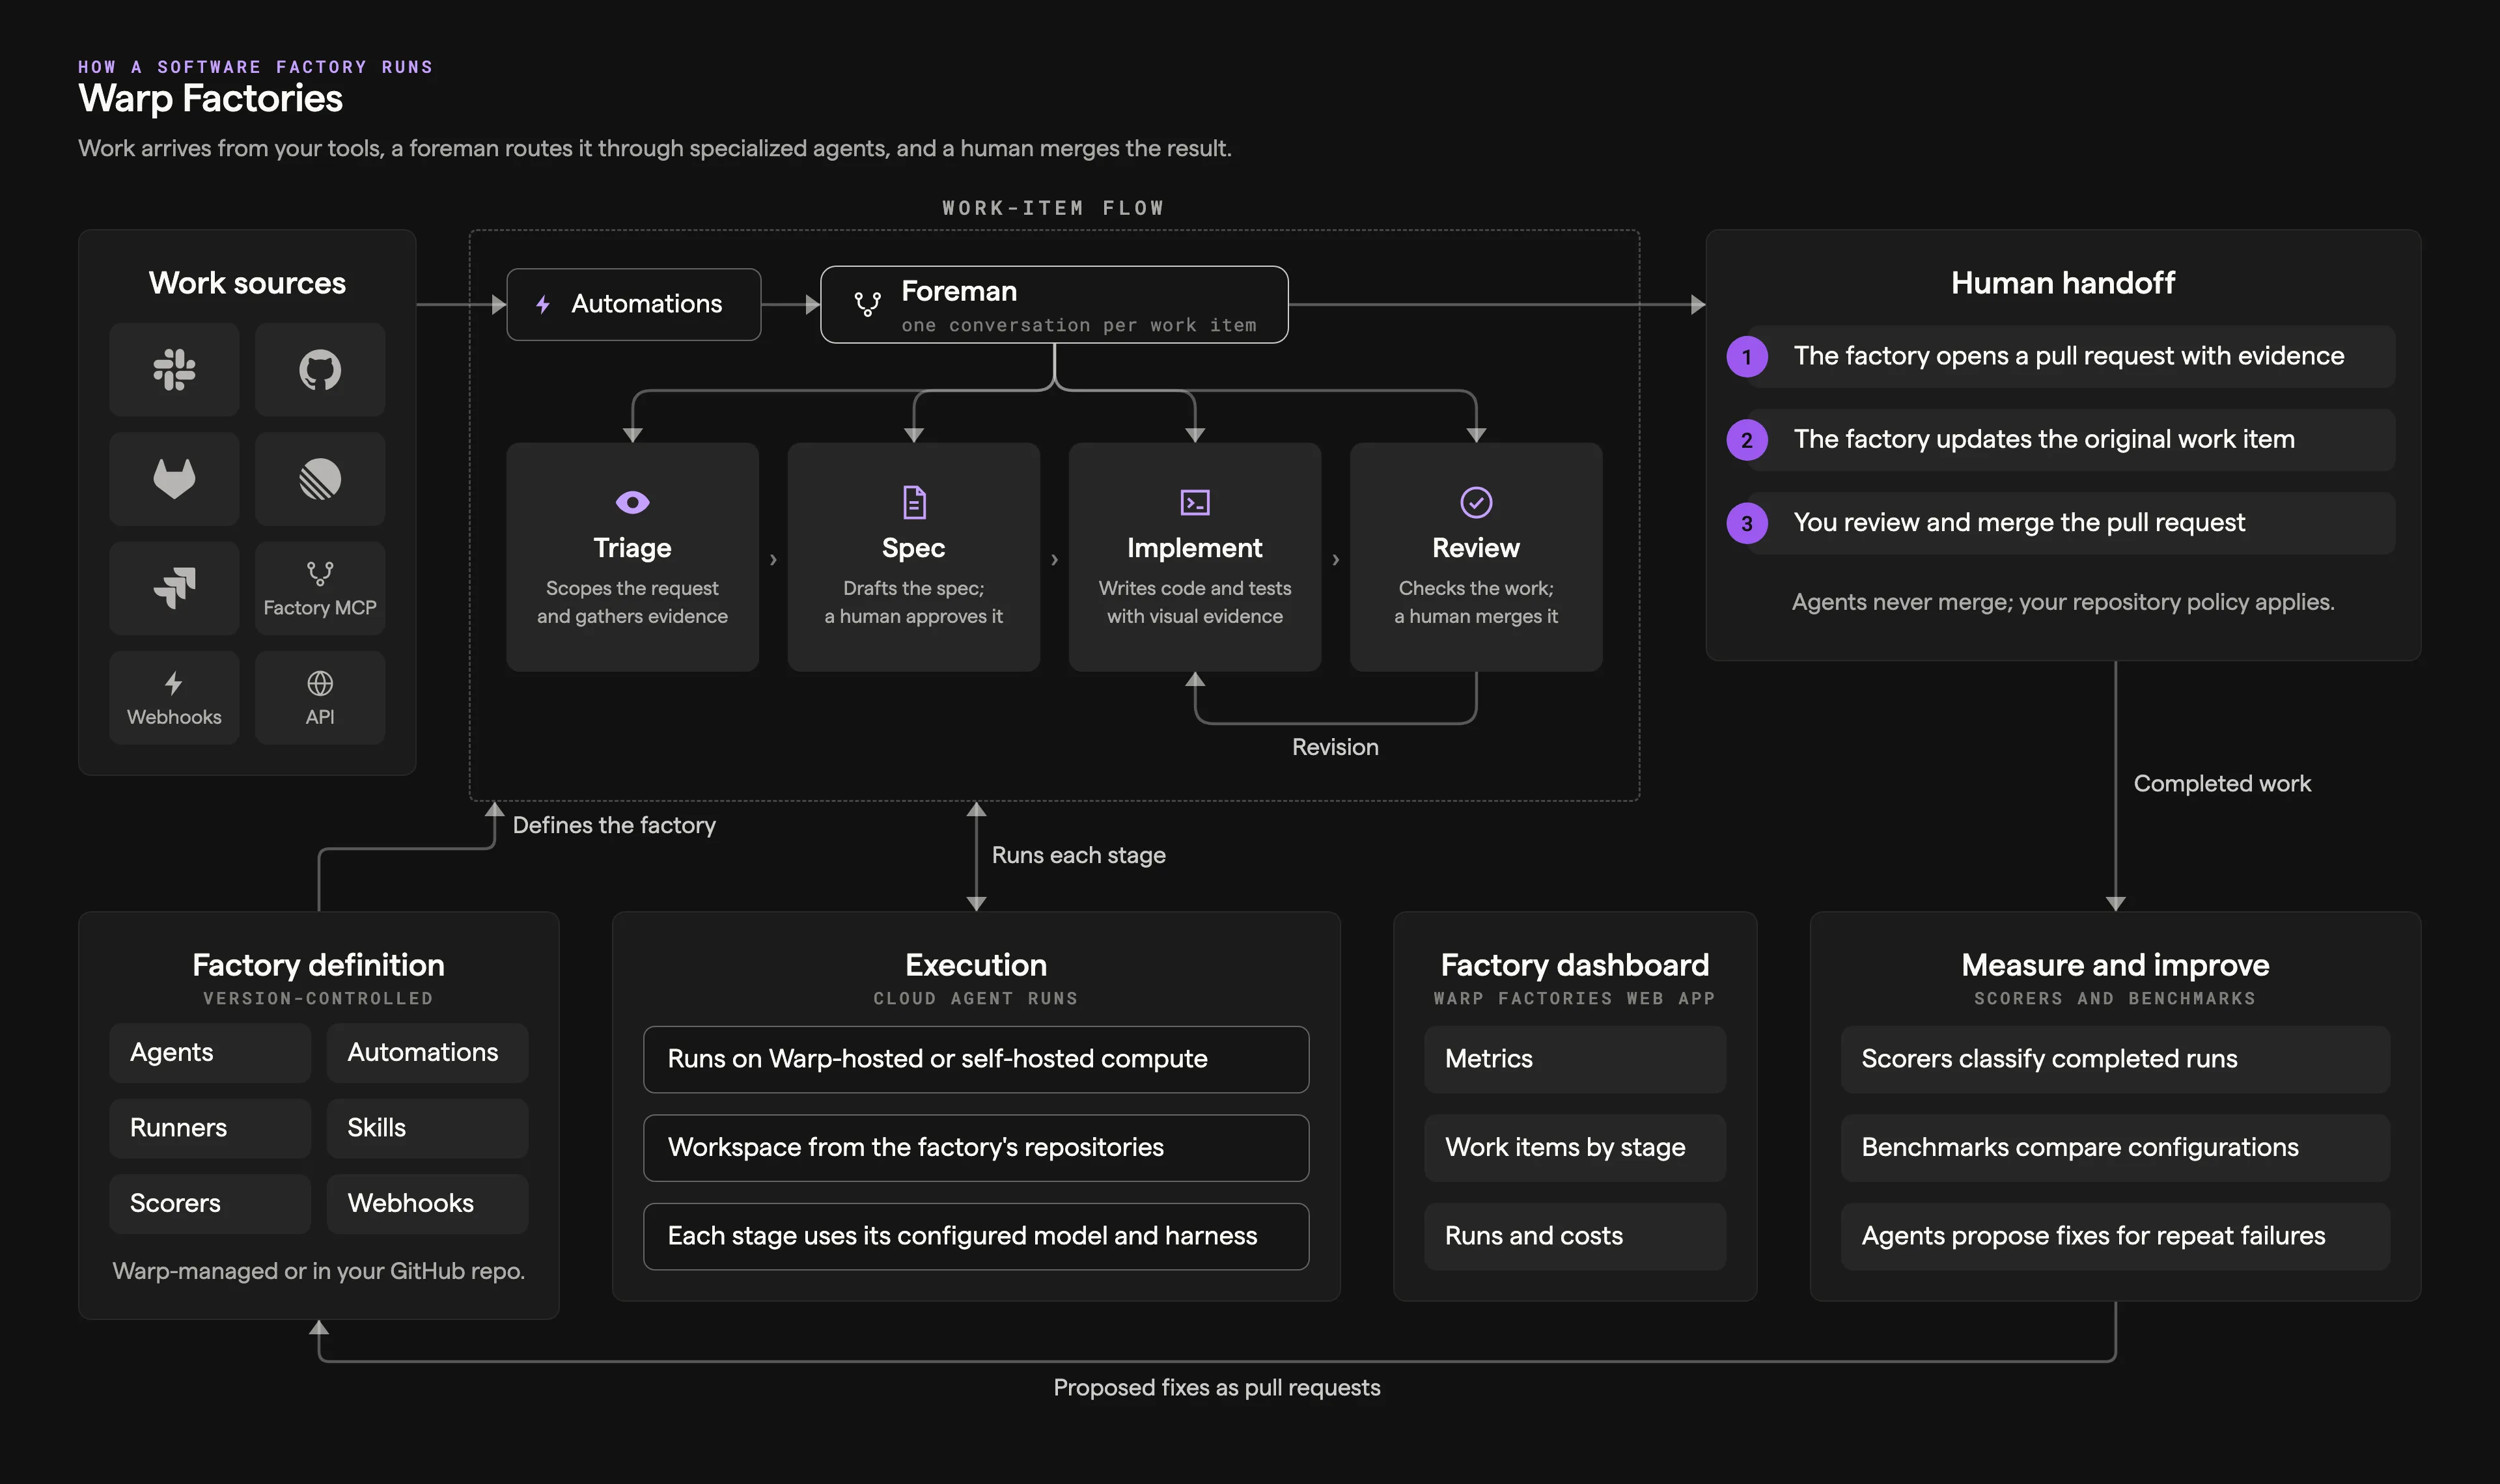
Task: Select the Linear icon tile
Action: pyautogui.click(x=320, y=479)
